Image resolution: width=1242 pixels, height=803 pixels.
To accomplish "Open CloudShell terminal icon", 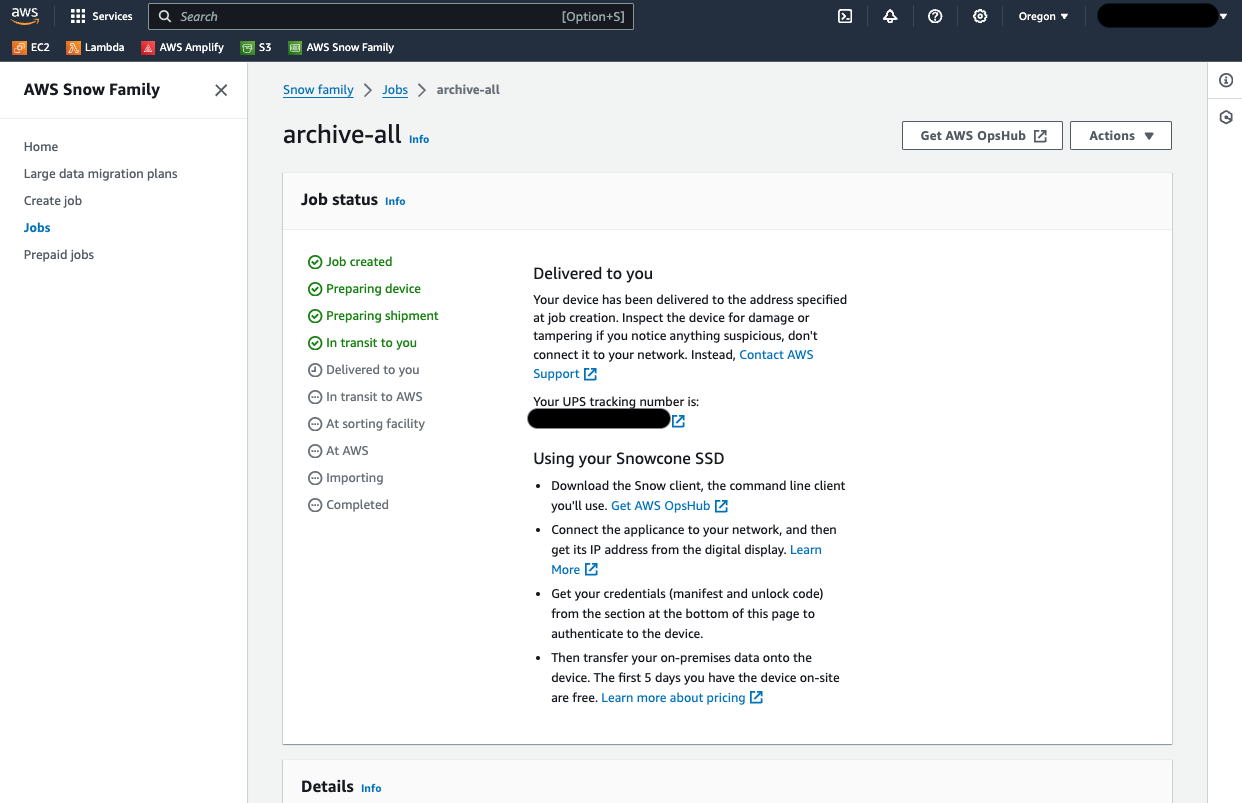I will 845,16.
